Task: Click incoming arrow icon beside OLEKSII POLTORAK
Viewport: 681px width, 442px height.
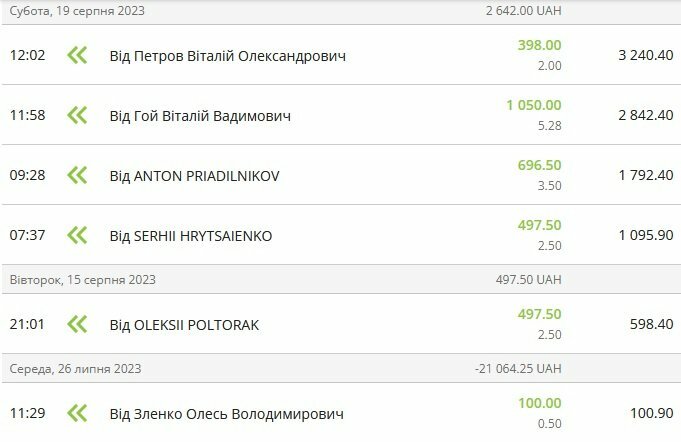Action: click(77, 324)
